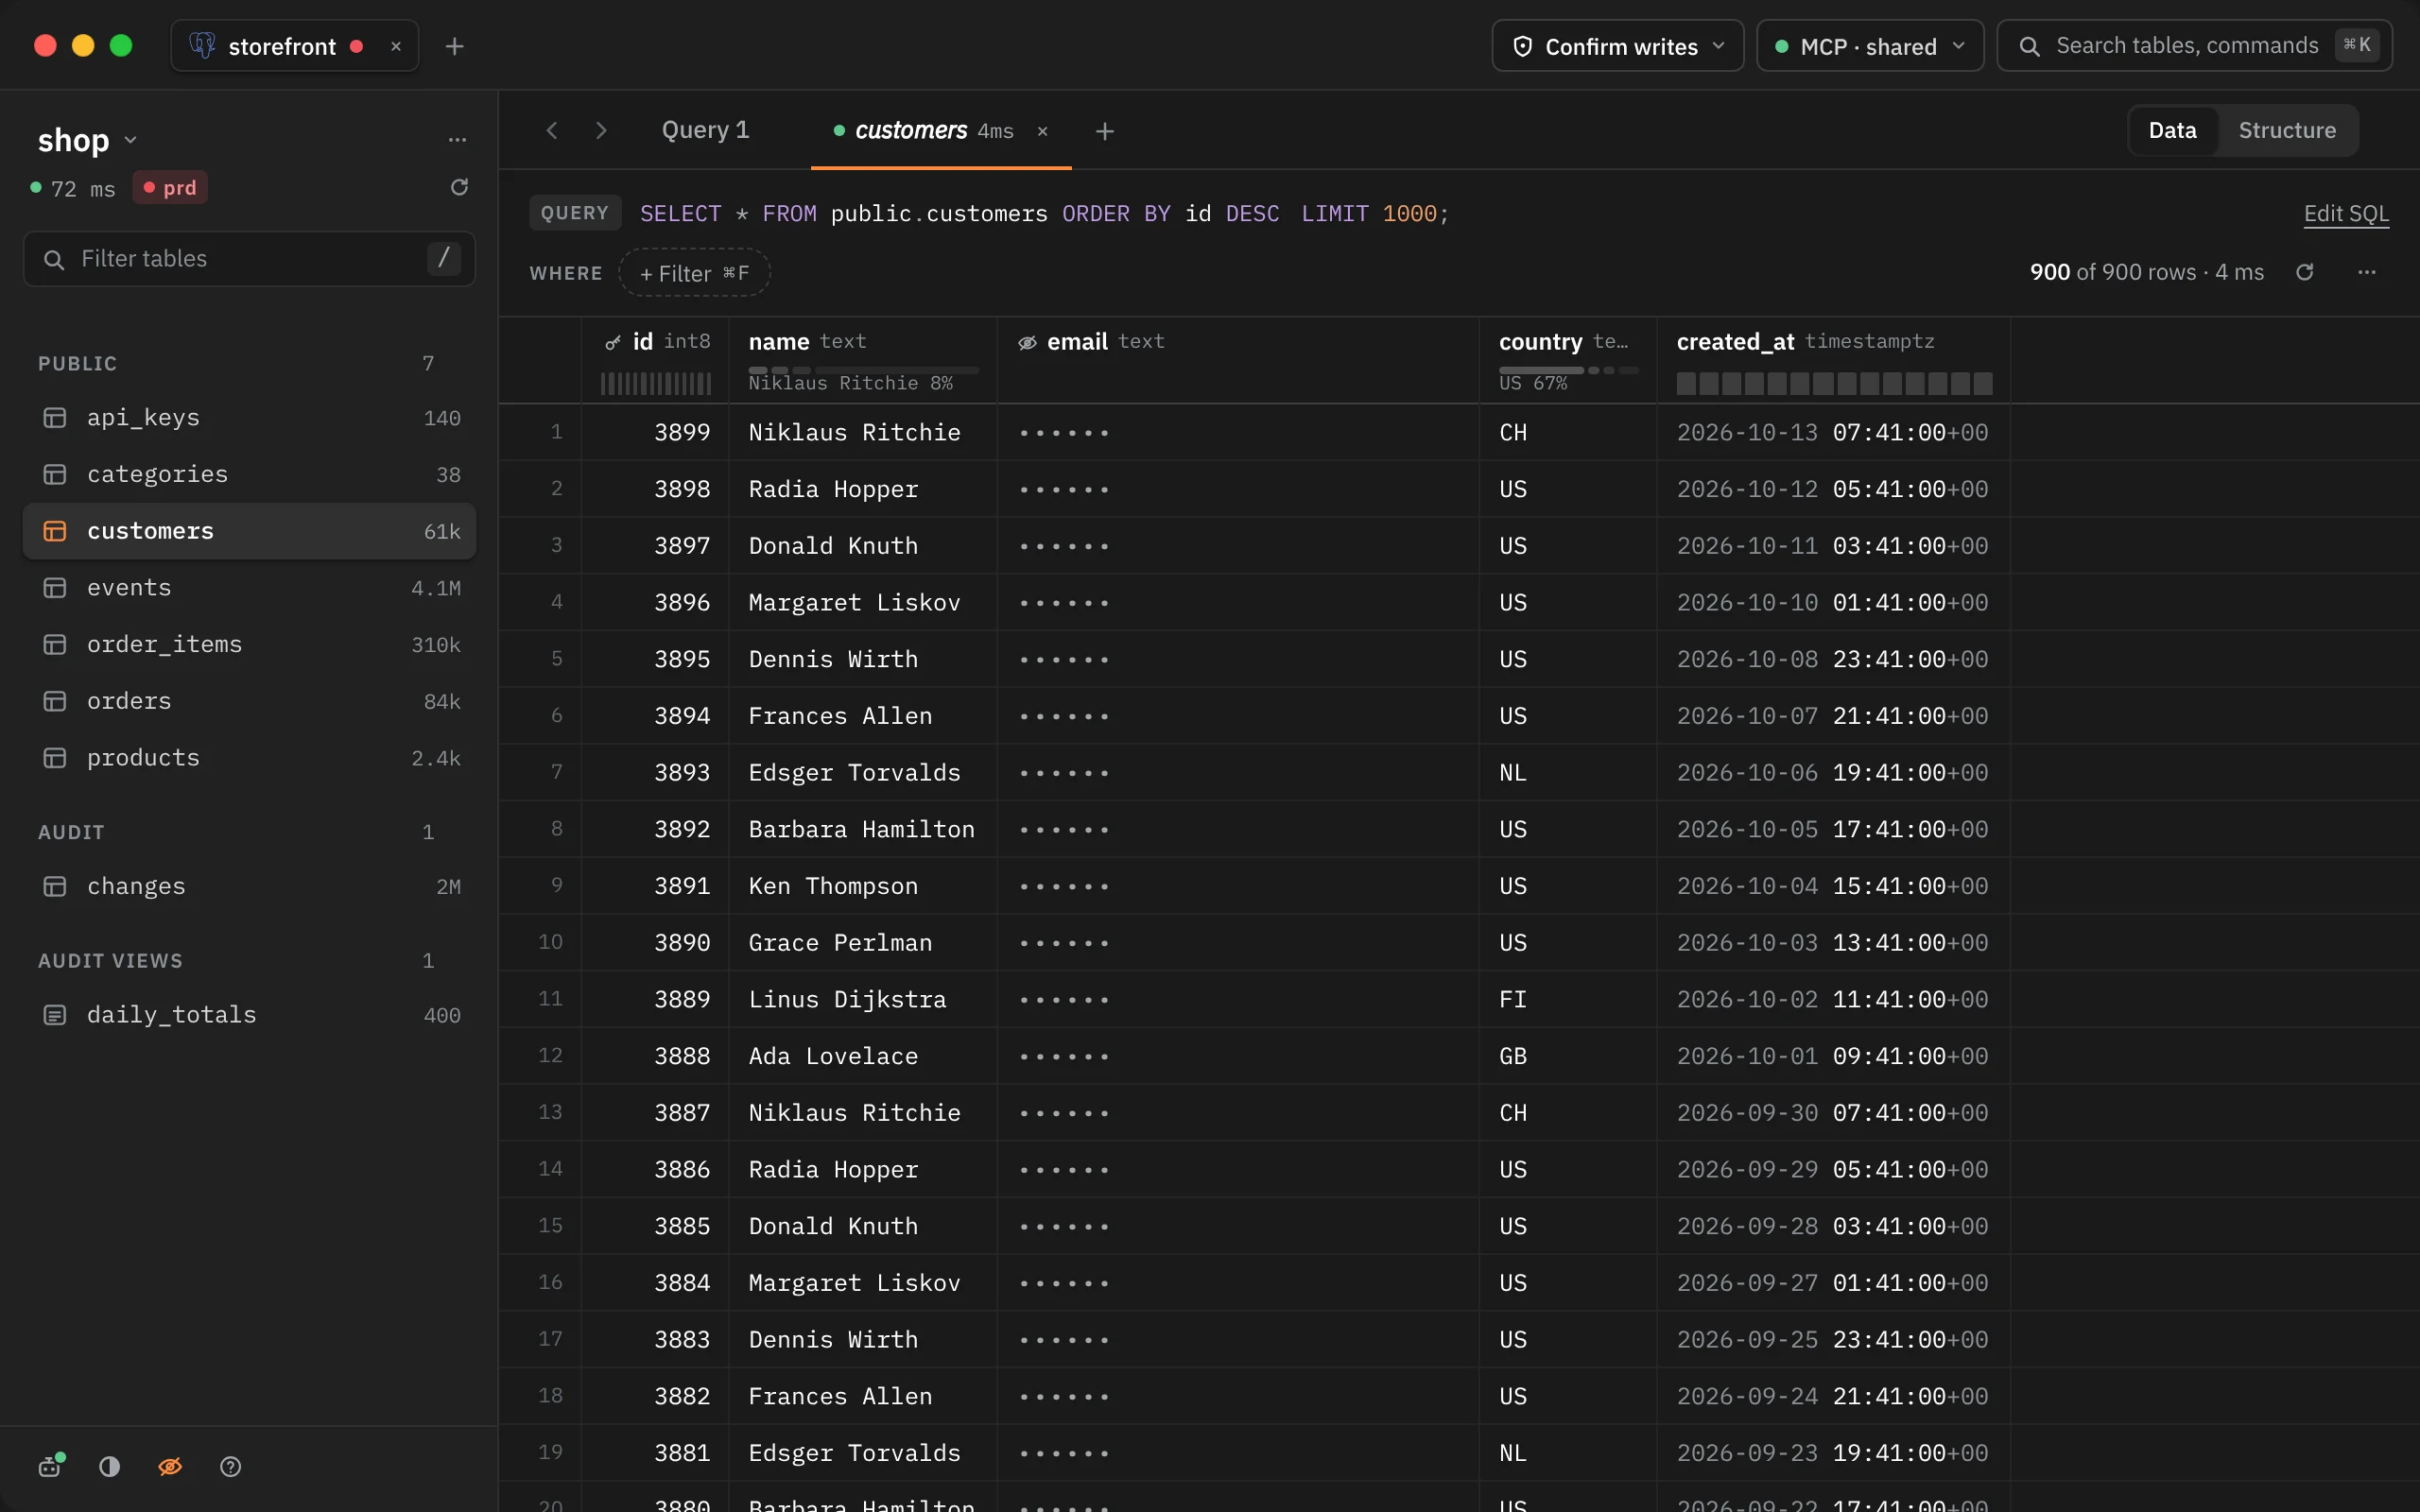
Task: Close the storefront connection tab
Action: click(396, 46)
